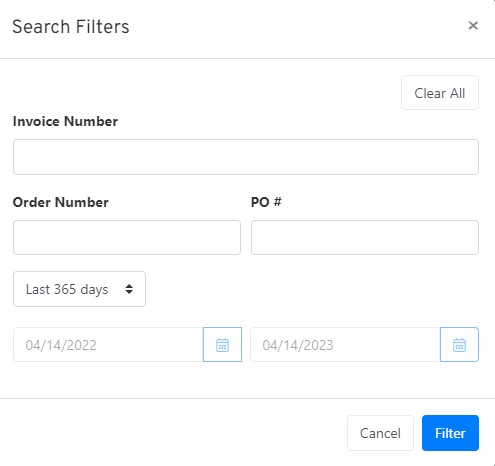The height and width of the screenshot is (466, 495).
Task: Dismiss the dialog using Cancel
Action: point(380,433)
